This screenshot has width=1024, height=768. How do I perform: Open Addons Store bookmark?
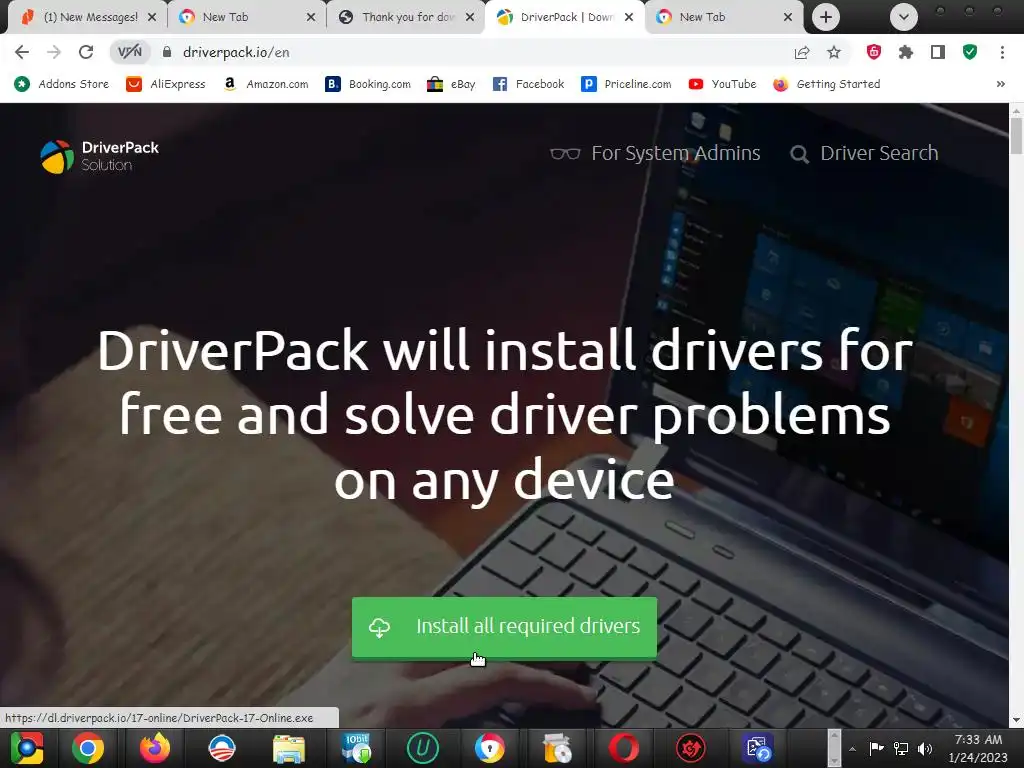(x=62, y=84)
